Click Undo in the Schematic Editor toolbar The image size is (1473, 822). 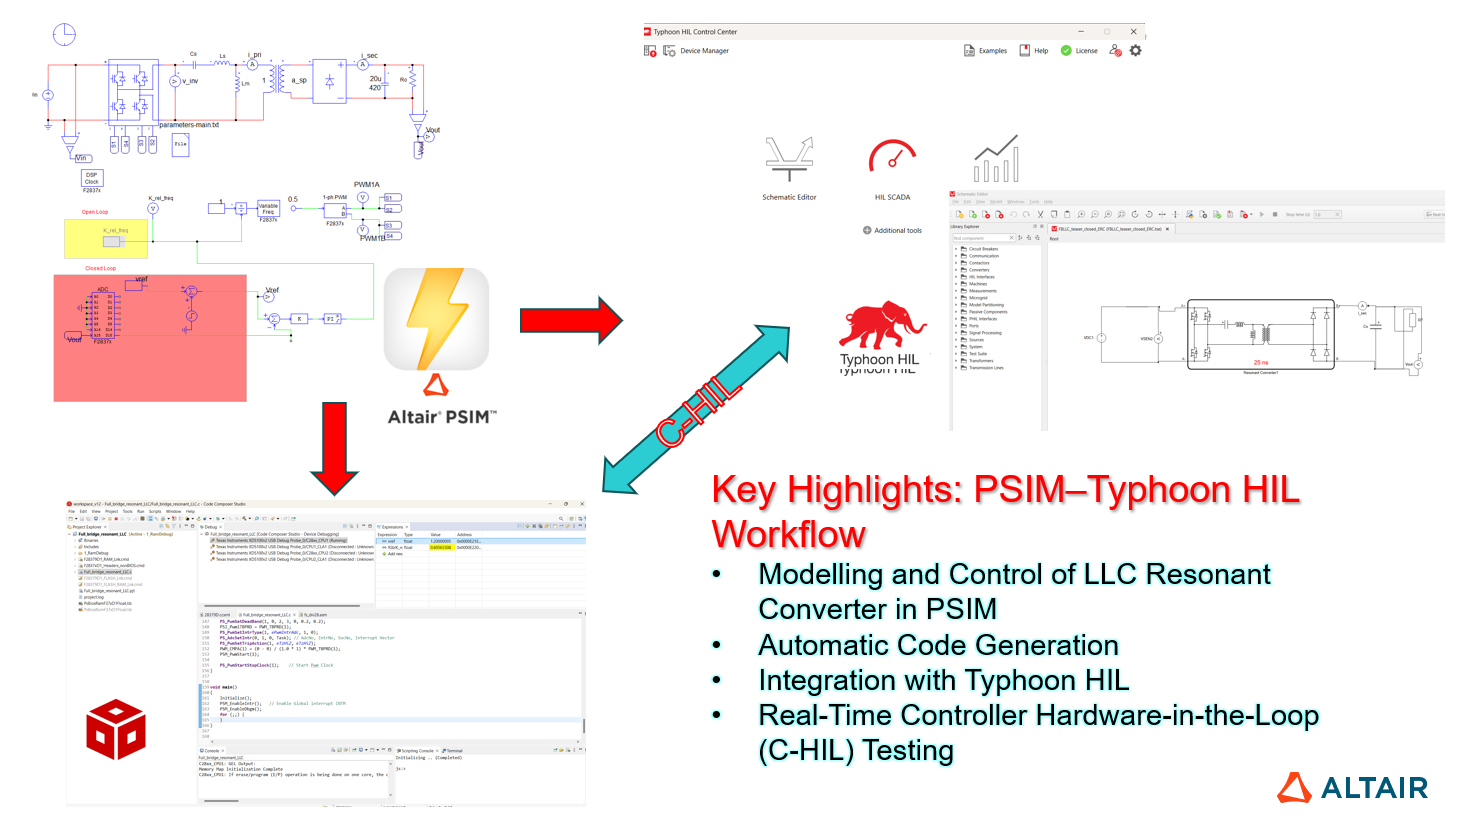click(x=1013, y=214)
